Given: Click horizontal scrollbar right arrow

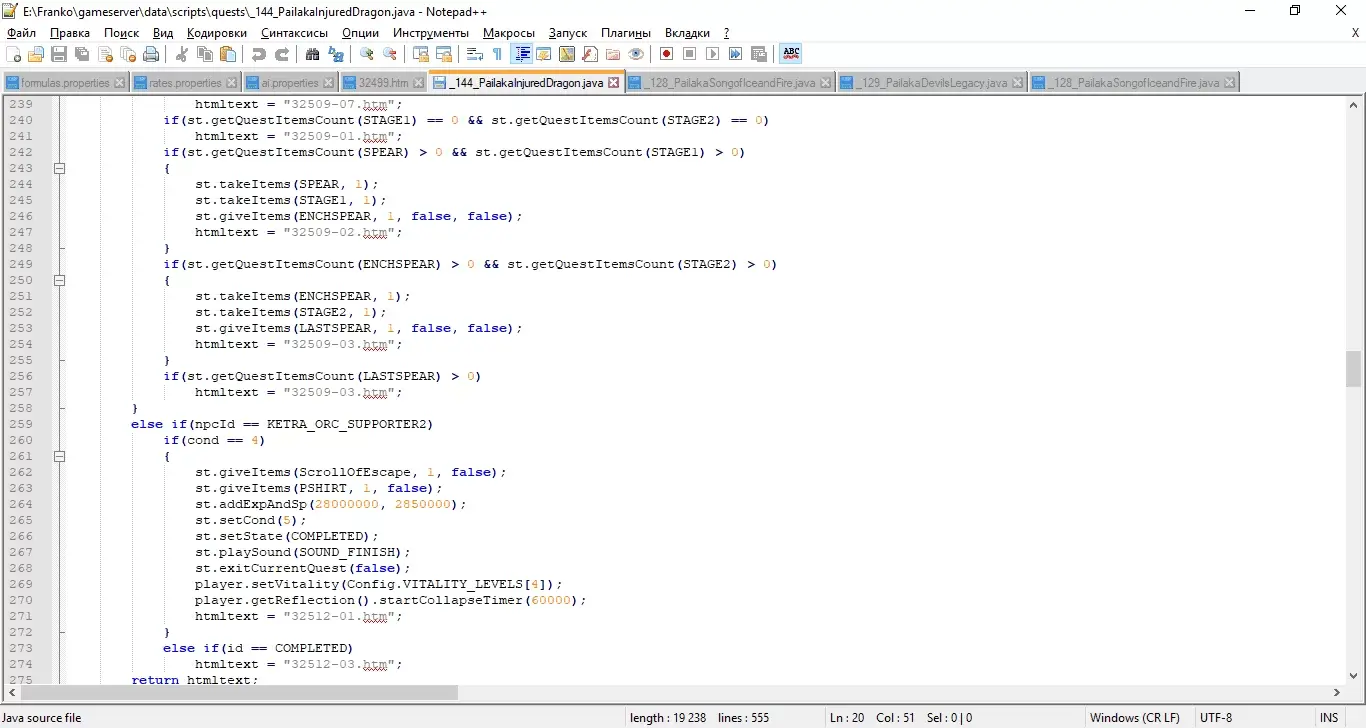Looking at the screenshot, I should tap(1337, 692).
